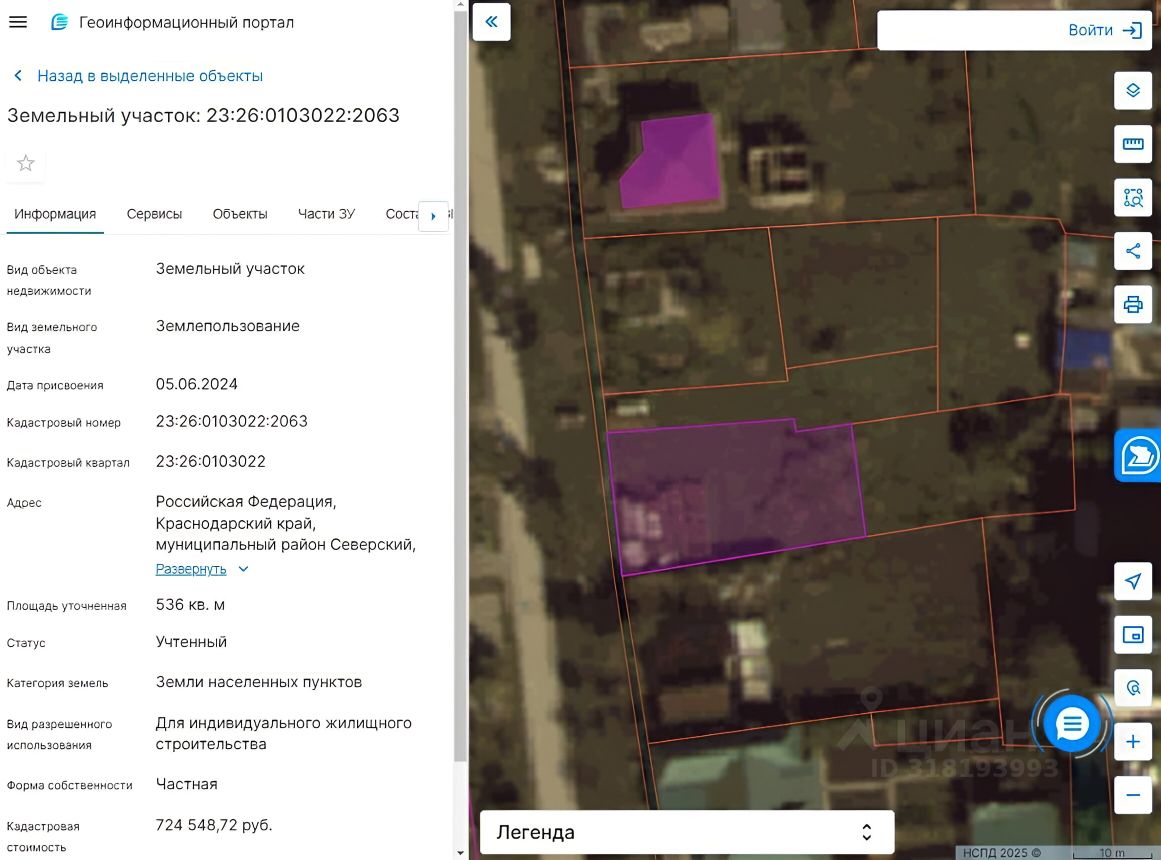Click the НСПД 2025 © attribution text

click(1001, 853)
